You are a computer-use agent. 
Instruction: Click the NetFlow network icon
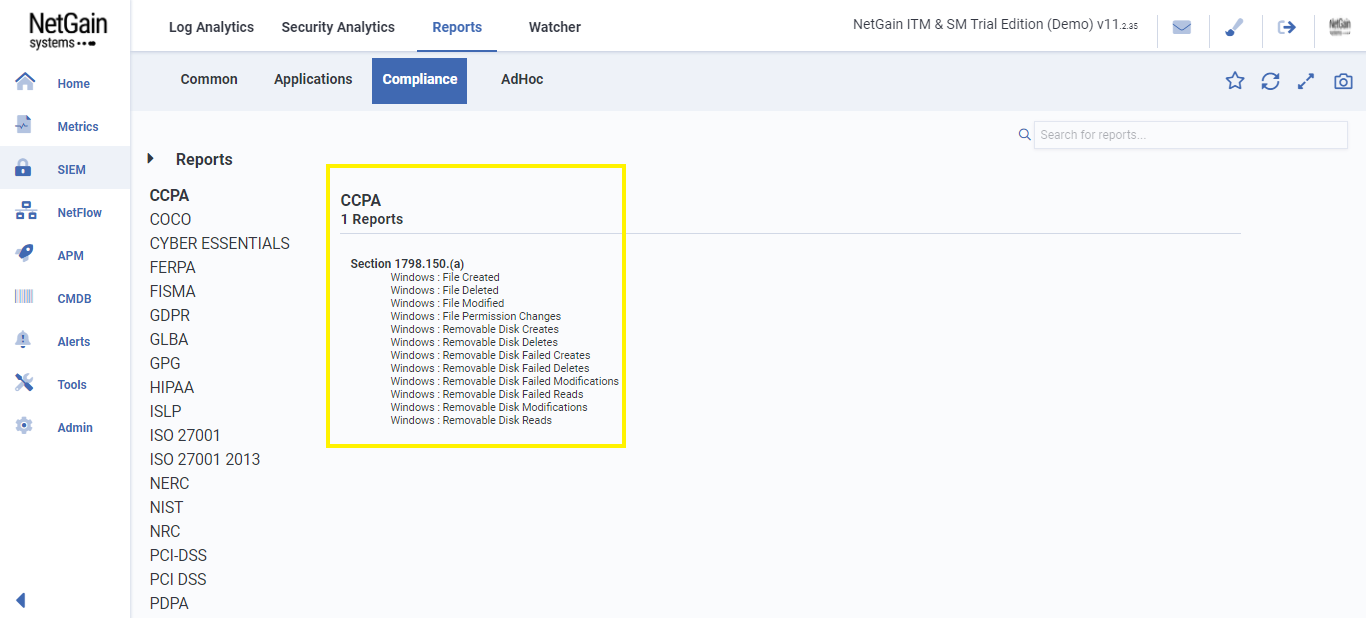click(25, 211)
